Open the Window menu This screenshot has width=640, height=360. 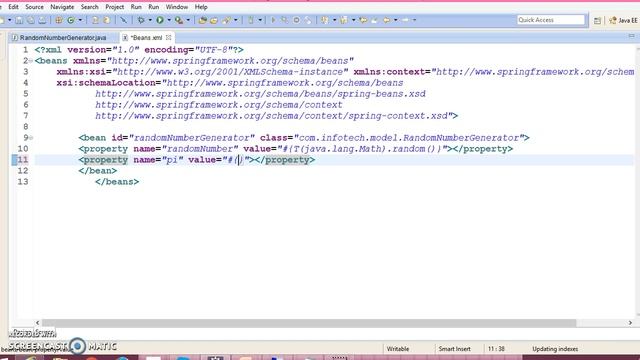point(177,7)
